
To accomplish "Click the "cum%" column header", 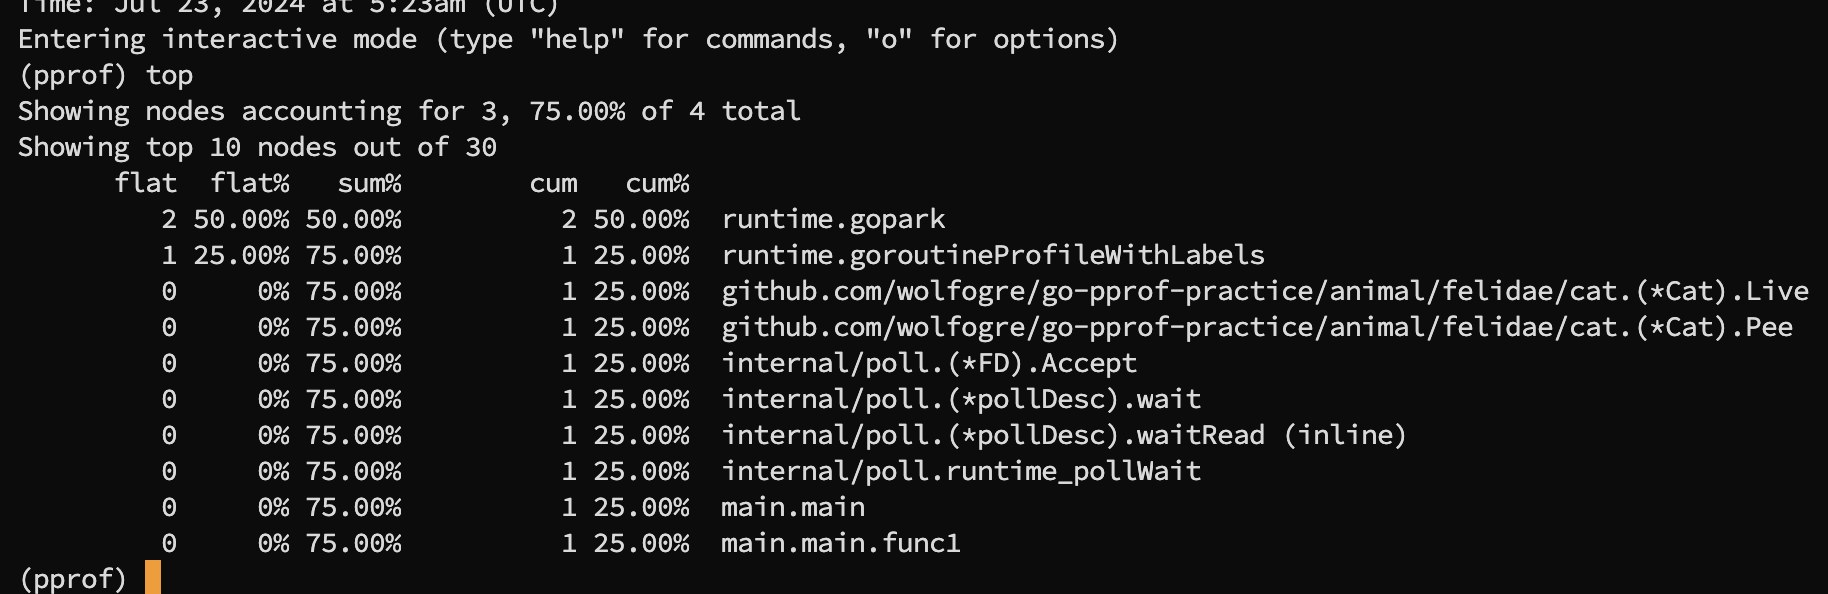I will (x=657, y=183).
